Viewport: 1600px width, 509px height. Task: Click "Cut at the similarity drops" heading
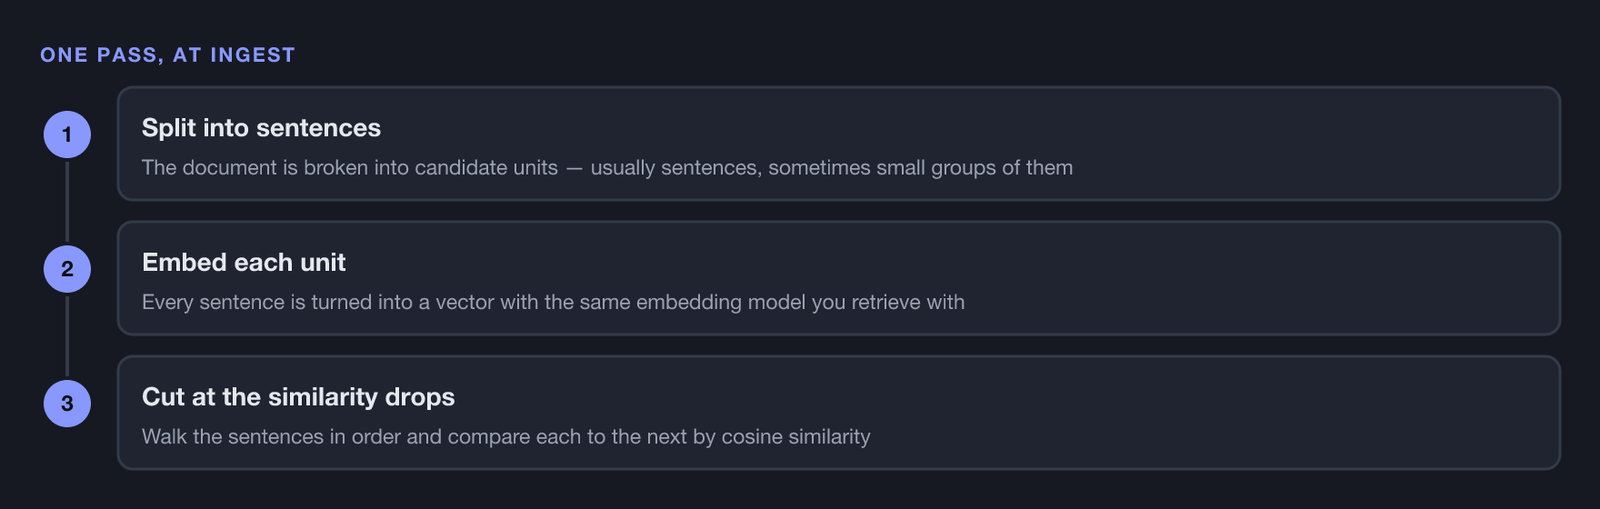298,397
